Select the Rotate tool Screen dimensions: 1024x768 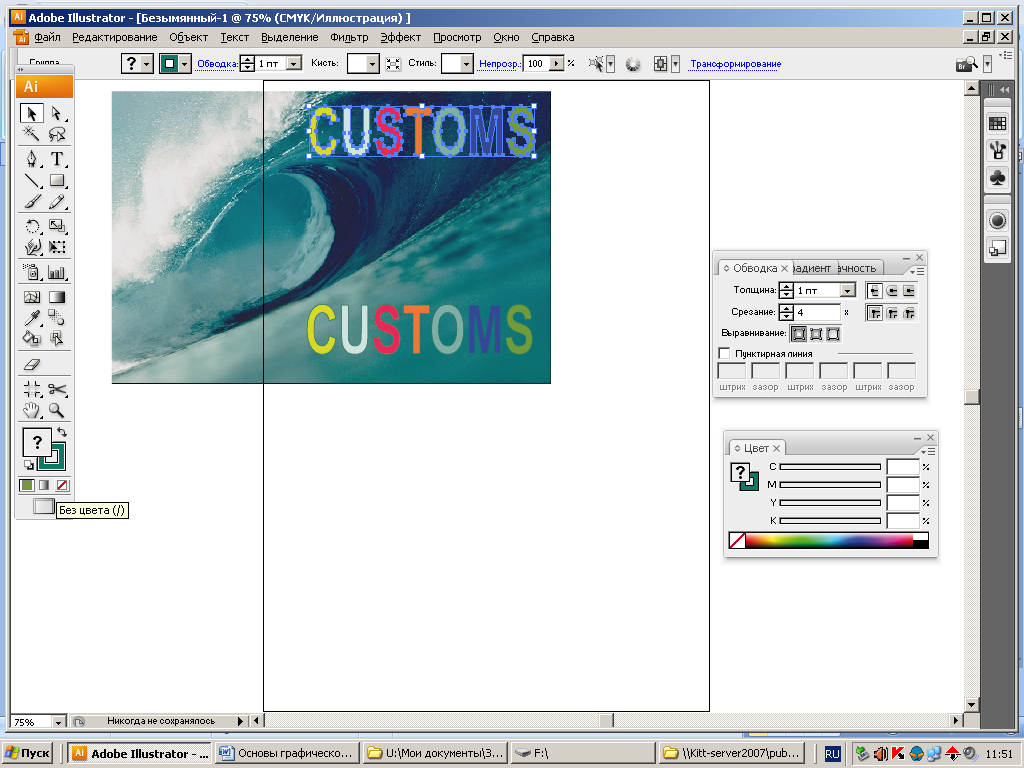(31, 226)
